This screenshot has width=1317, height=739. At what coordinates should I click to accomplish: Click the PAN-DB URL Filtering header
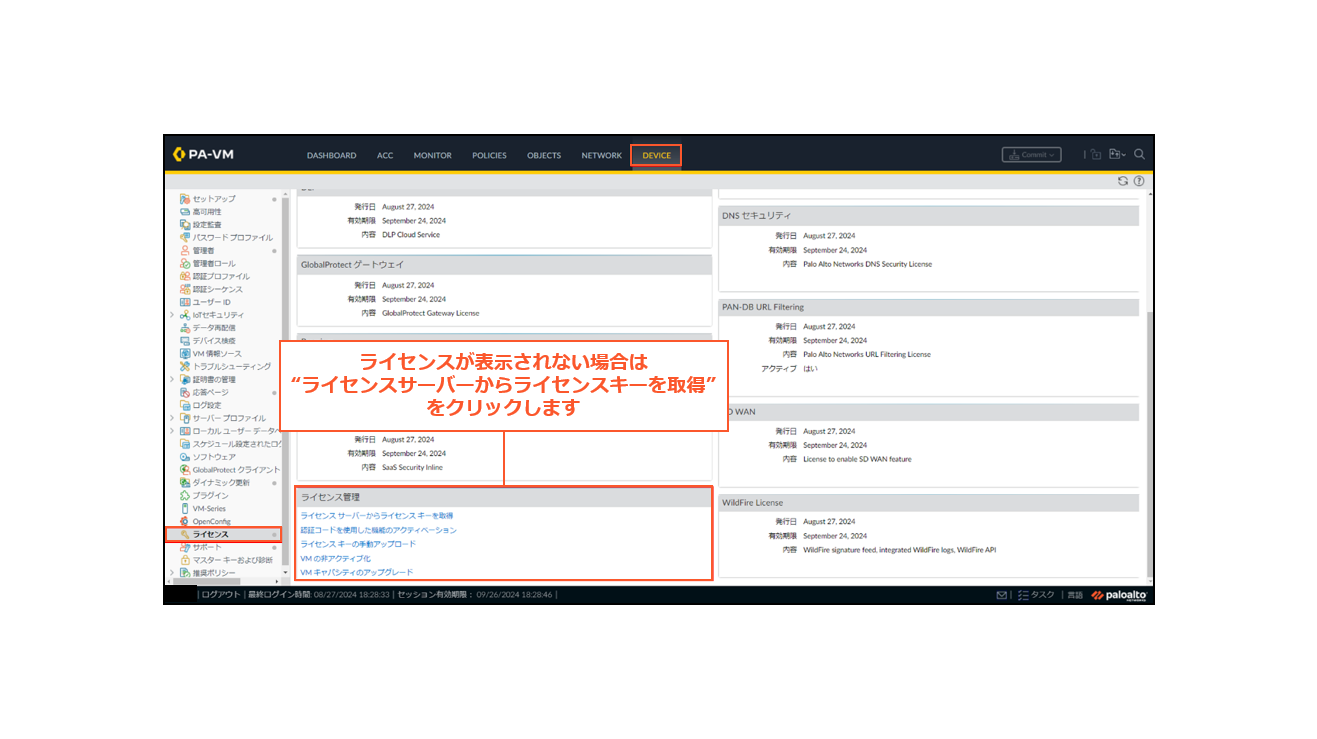(x=928, y=307)
